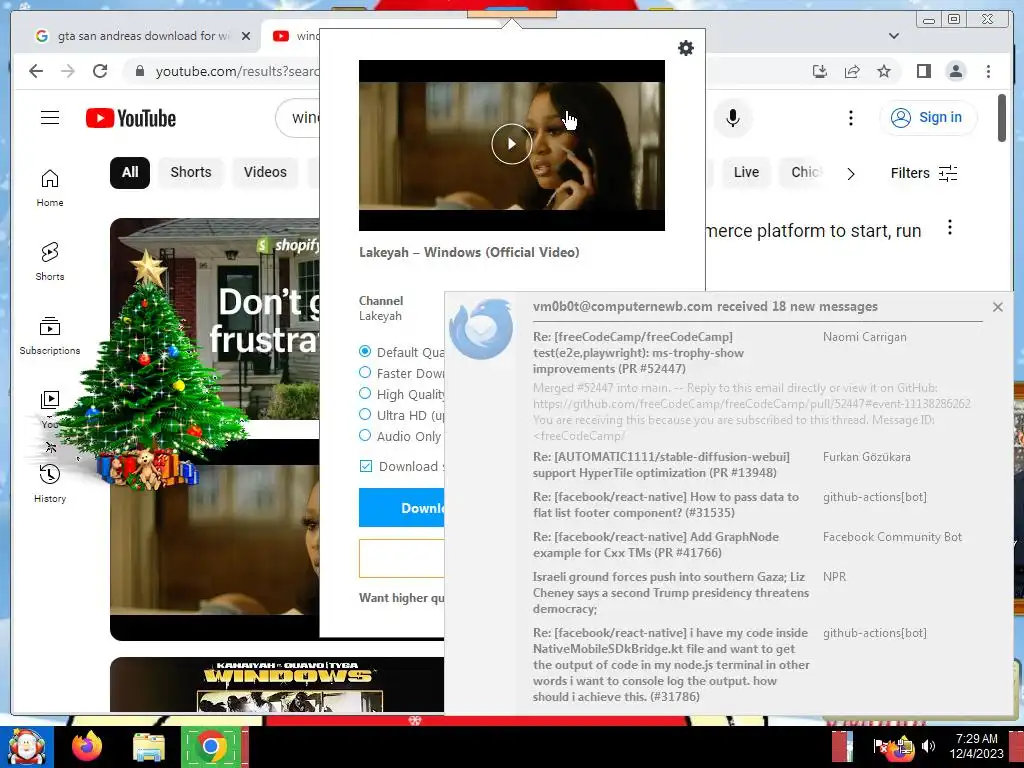Switch to the gta san andreas download tab

point(134,36)
